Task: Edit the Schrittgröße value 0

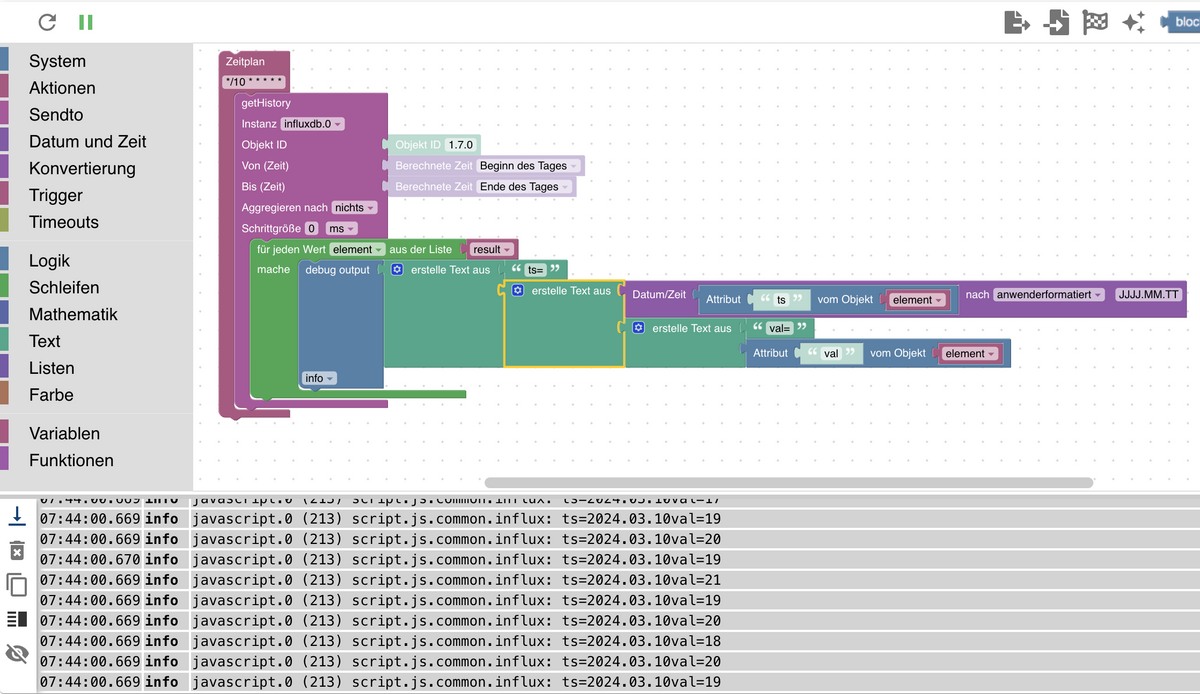Action: (x=312, y=229)
